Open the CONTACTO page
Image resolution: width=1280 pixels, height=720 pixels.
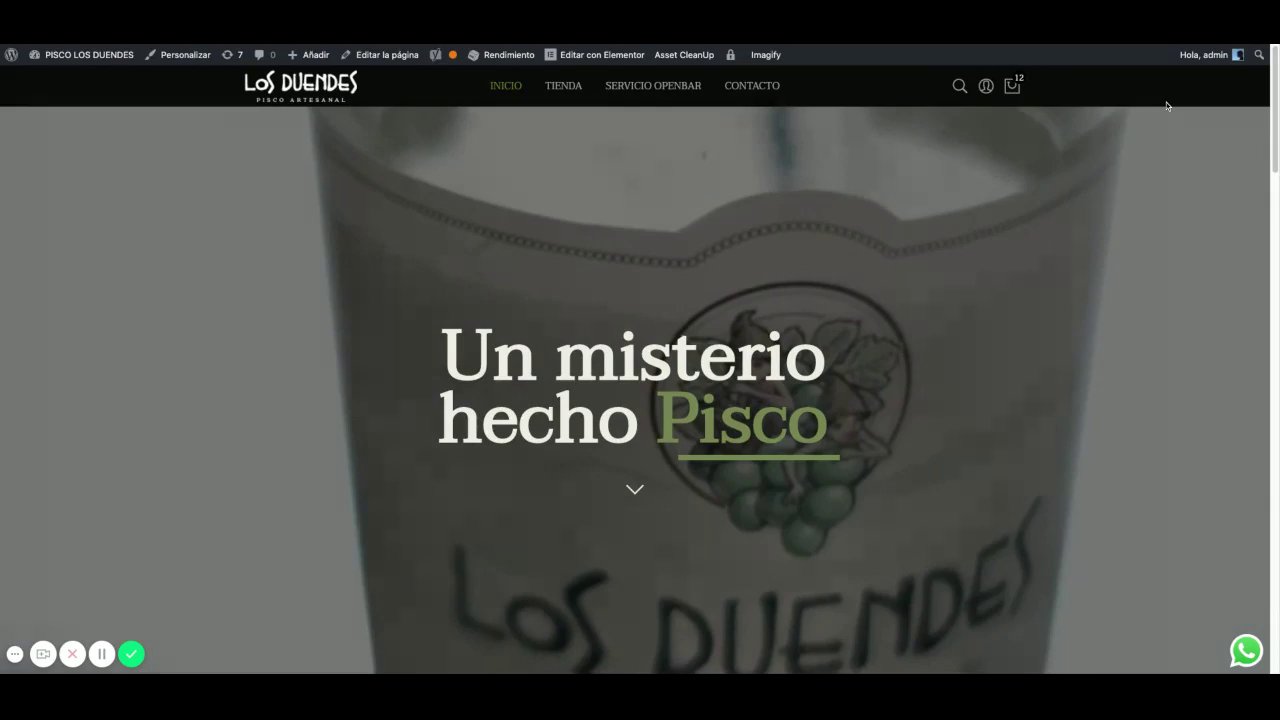click(752, 86)
